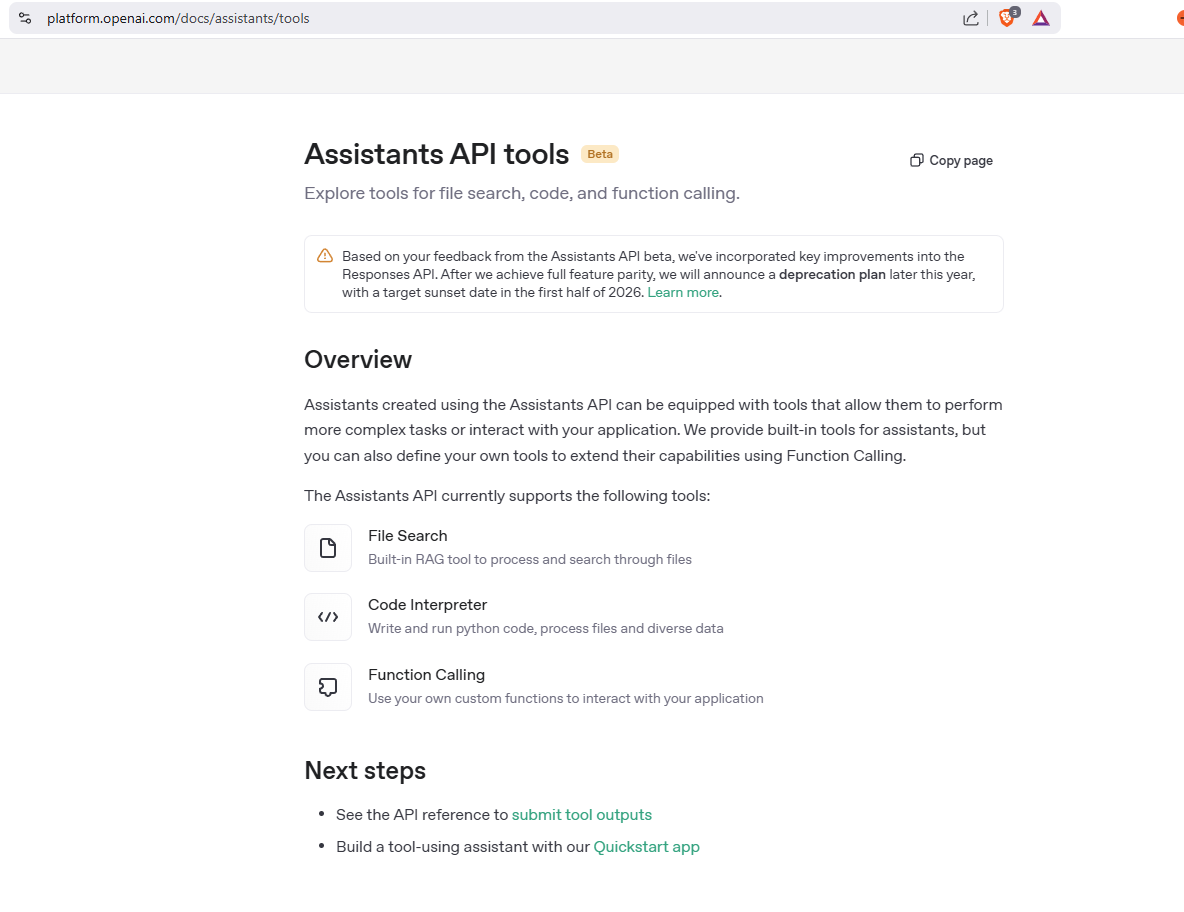Click 'currently supports the following tools' sentence
The width and height of the screenshot is (1184, 912).
click(507, 495)
